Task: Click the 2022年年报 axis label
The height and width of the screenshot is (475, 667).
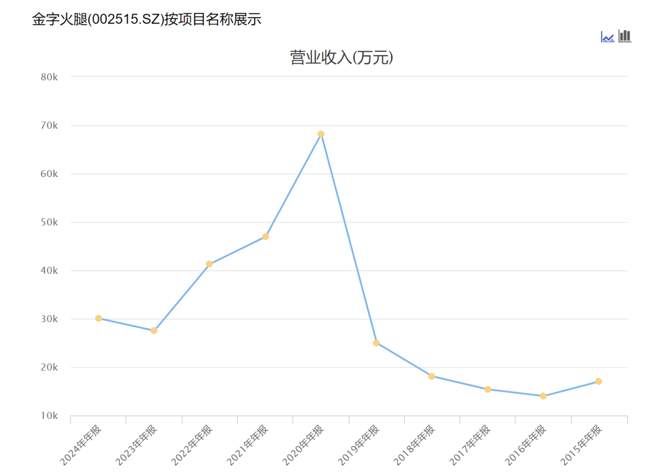Action: [x=191, y=445]
